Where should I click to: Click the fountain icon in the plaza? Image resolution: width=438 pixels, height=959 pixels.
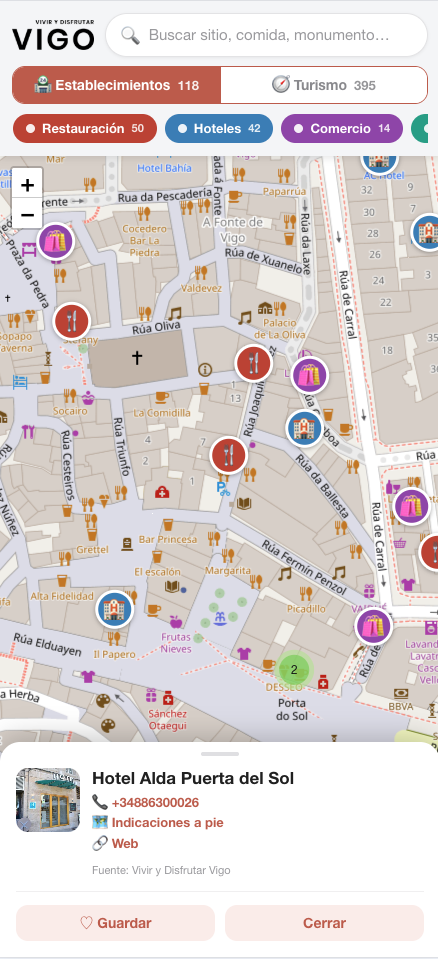(220, 619)
